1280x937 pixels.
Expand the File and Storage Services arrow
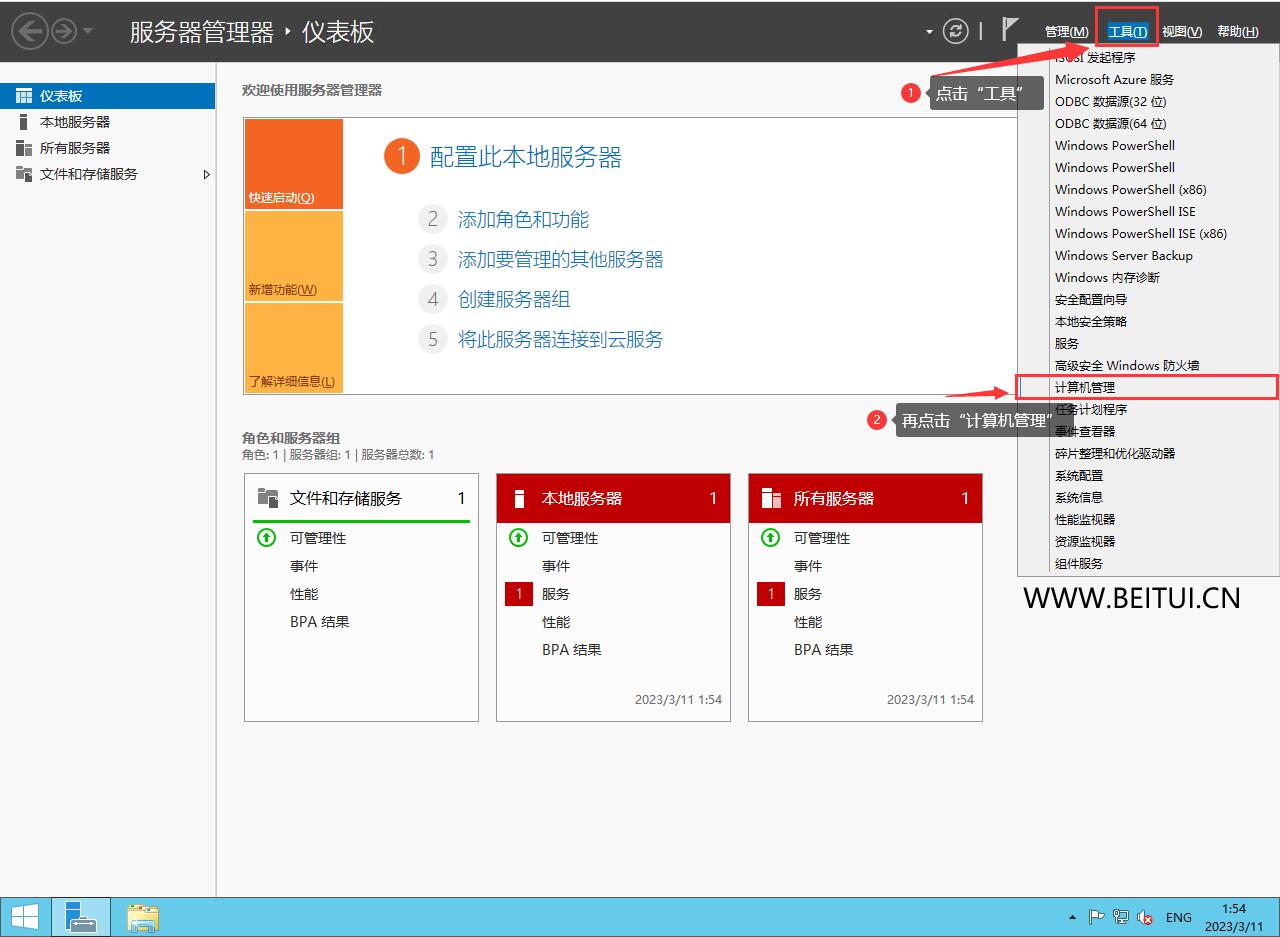(207, 174)
